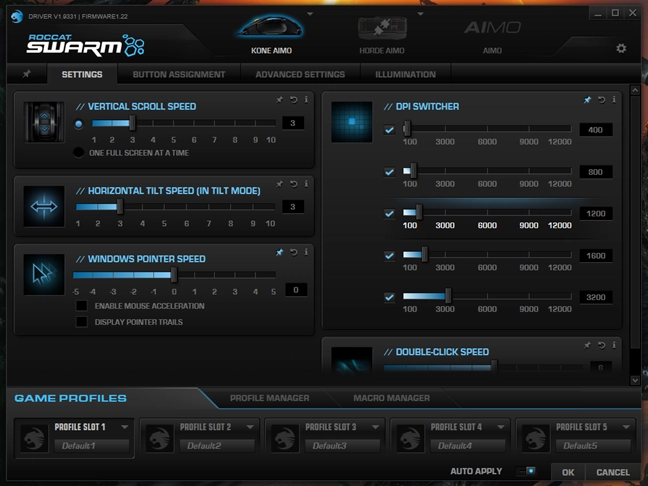This screenshot has height=486, width=648.
Task: Click the Horizontal Tilt Speed slider handle
Action: 120,207
